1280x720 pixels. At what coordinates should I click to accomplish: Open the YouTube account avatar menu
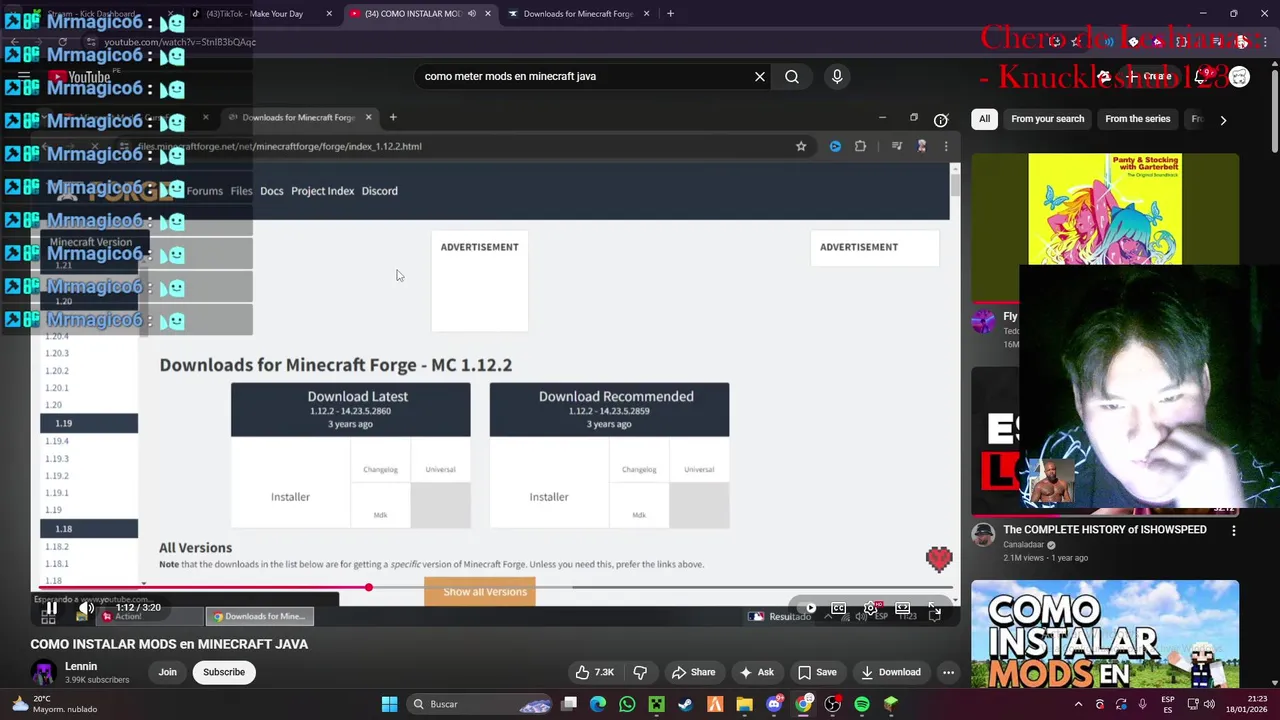1240,76
